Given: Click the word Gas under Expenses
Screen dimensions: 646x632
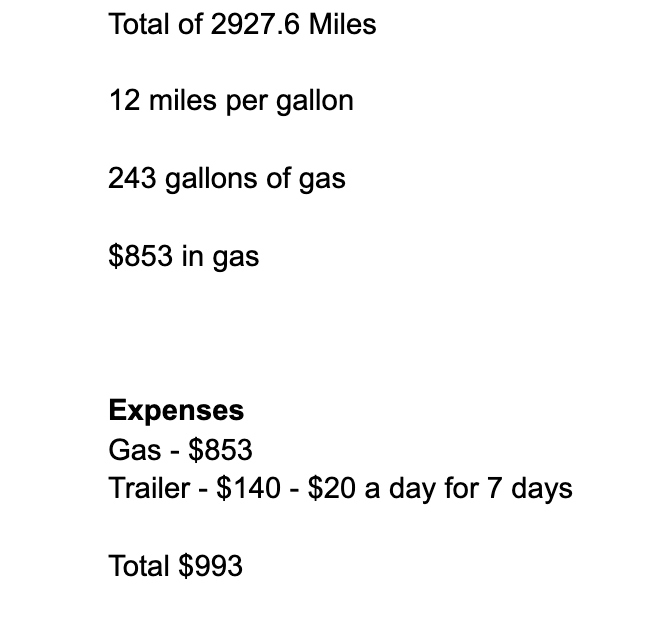Looking at the screenshot, I should click(135, 450).
